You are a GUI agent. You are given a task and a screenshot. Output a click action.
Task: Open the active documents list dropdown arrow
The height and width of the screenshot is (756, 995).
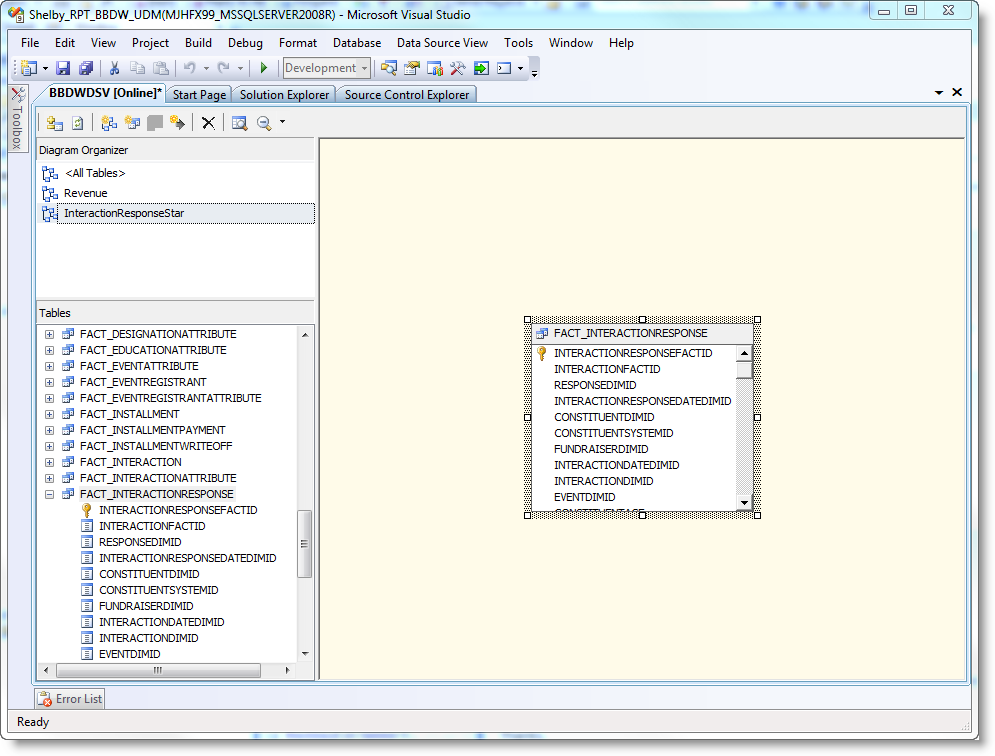939,93
